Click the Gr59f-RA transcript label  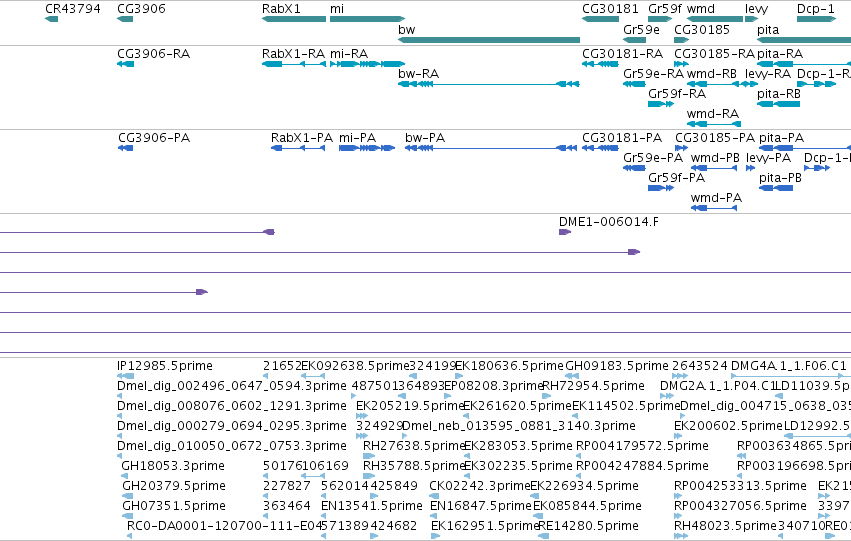tap(677, 94)
